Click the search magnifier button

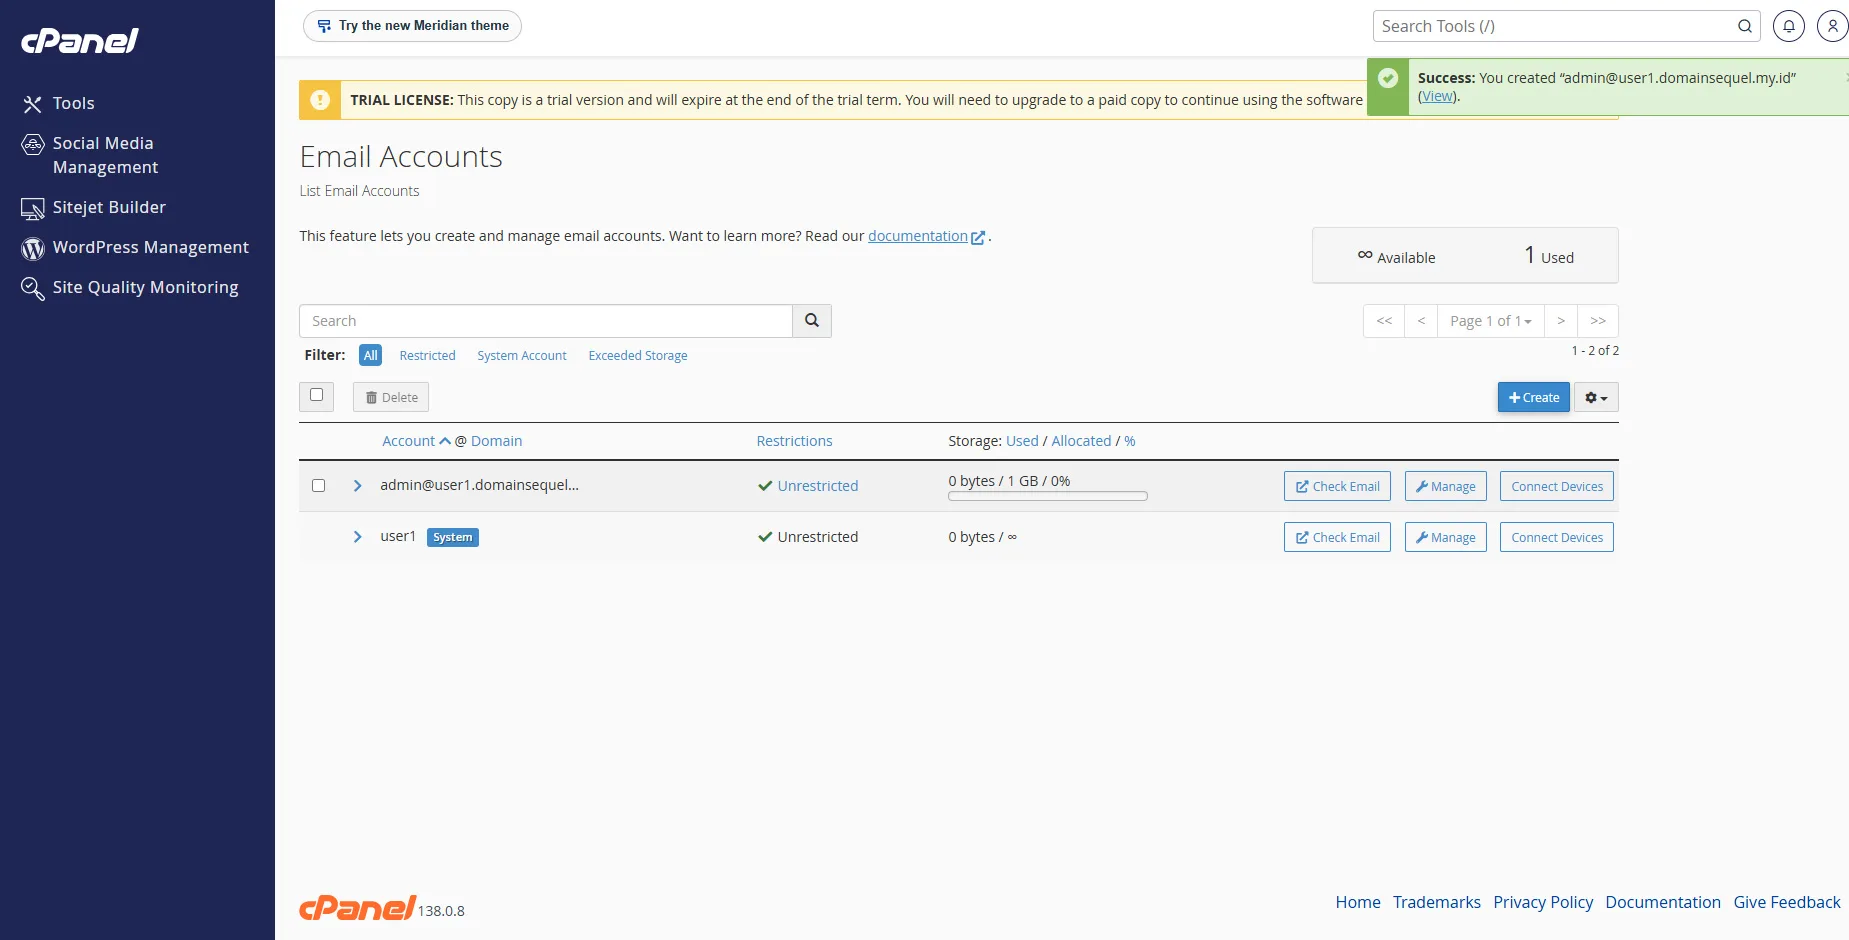tap(812, 321)
